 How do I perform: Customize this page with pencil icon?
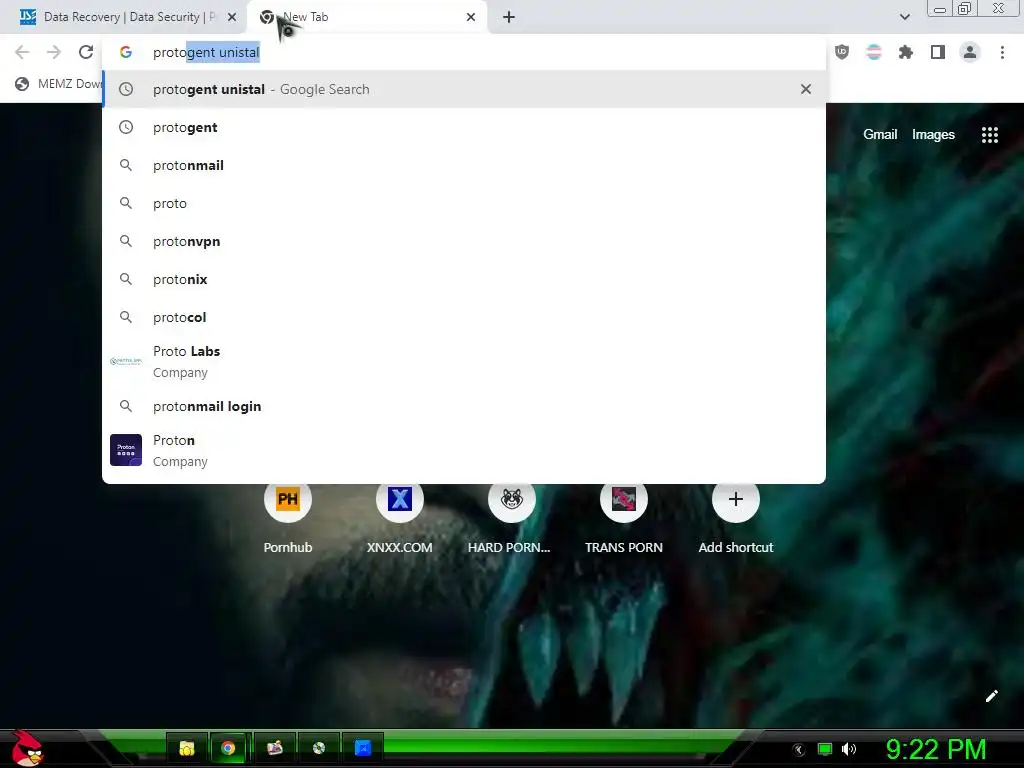991,696
